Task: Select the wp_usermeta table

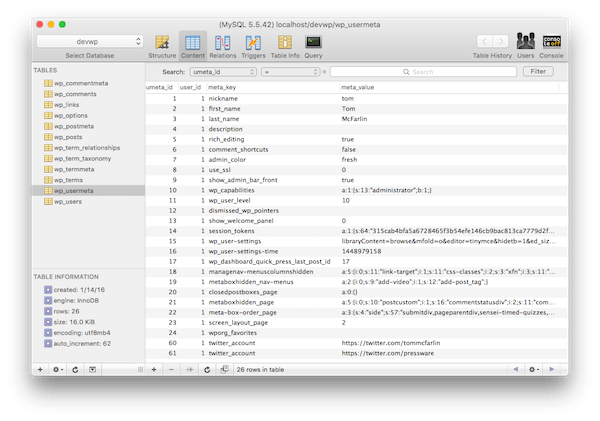Action: [88, 190]
